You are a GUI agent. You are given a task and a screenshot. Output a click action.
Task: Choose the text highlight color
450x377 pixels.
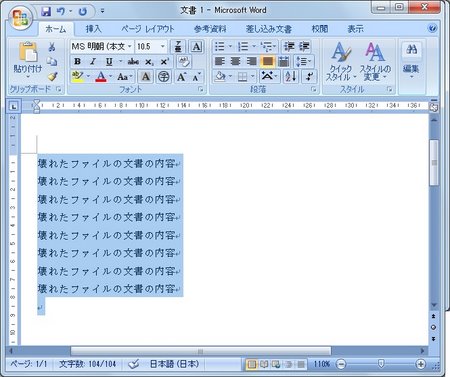78,77
